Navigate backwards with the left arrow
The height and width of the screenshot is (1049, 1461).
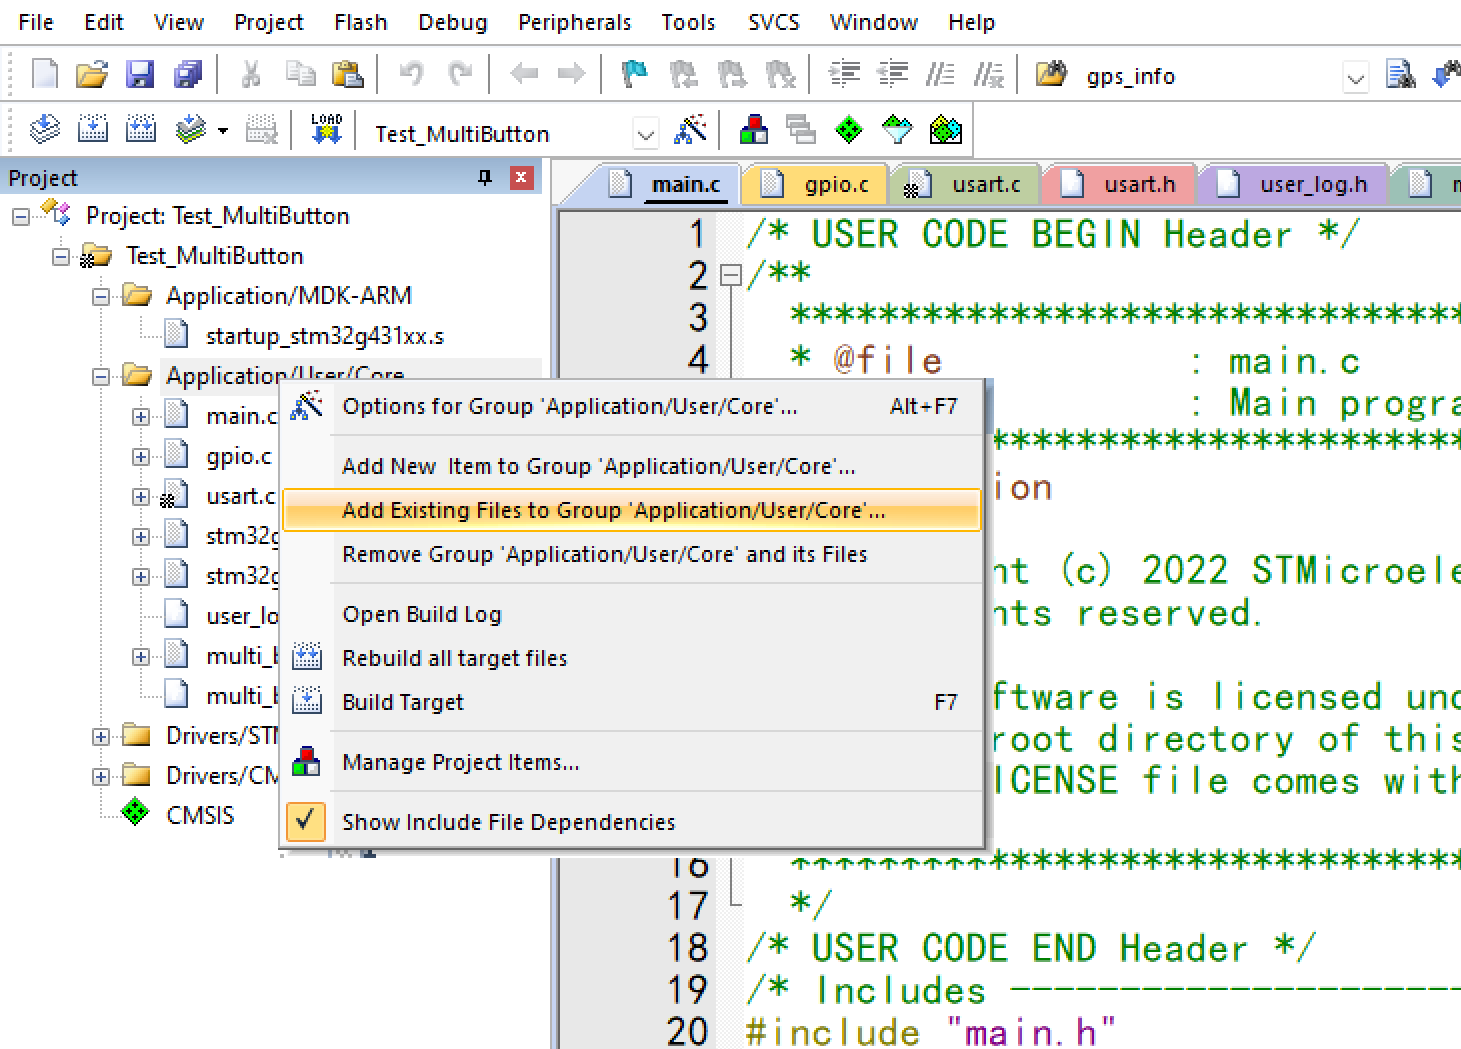coord(523,75)
